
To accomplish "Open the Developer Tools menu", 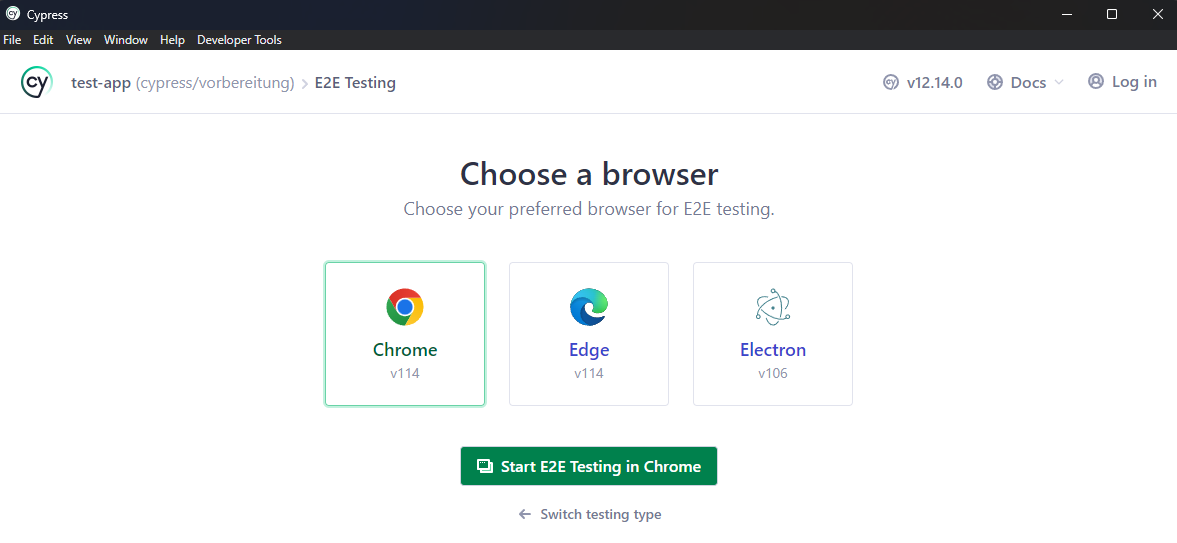I will [x=239, y=40].
